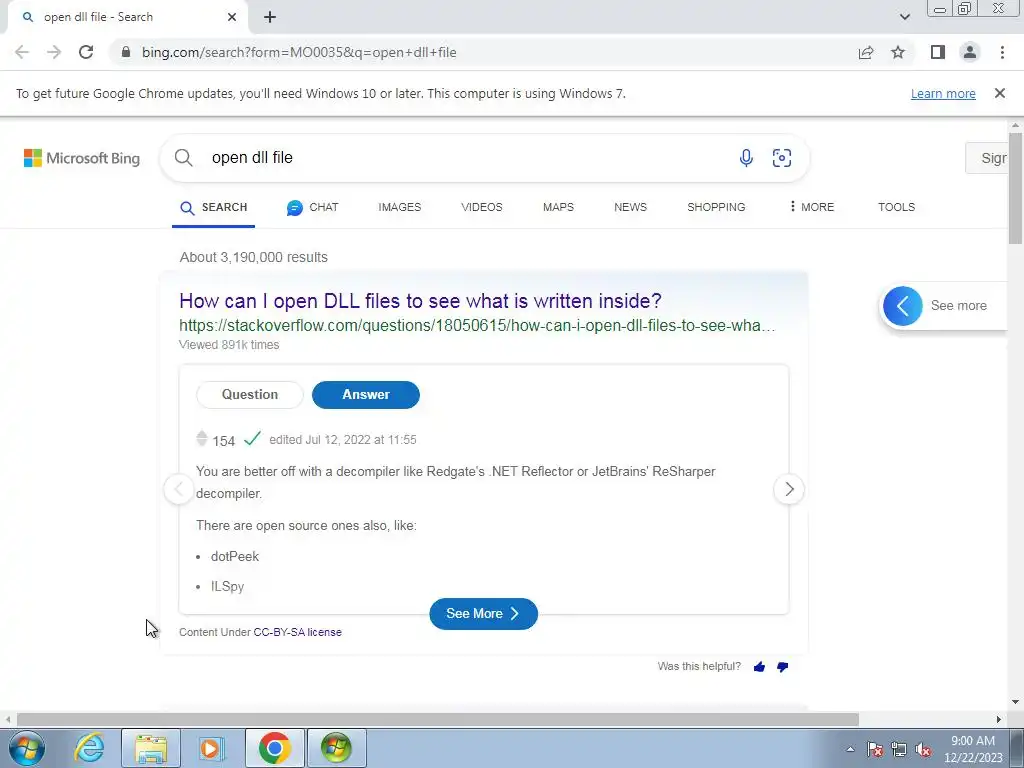The image size is (1024, 768).
Task: Click the browser forward arrow
Action: 54,52
